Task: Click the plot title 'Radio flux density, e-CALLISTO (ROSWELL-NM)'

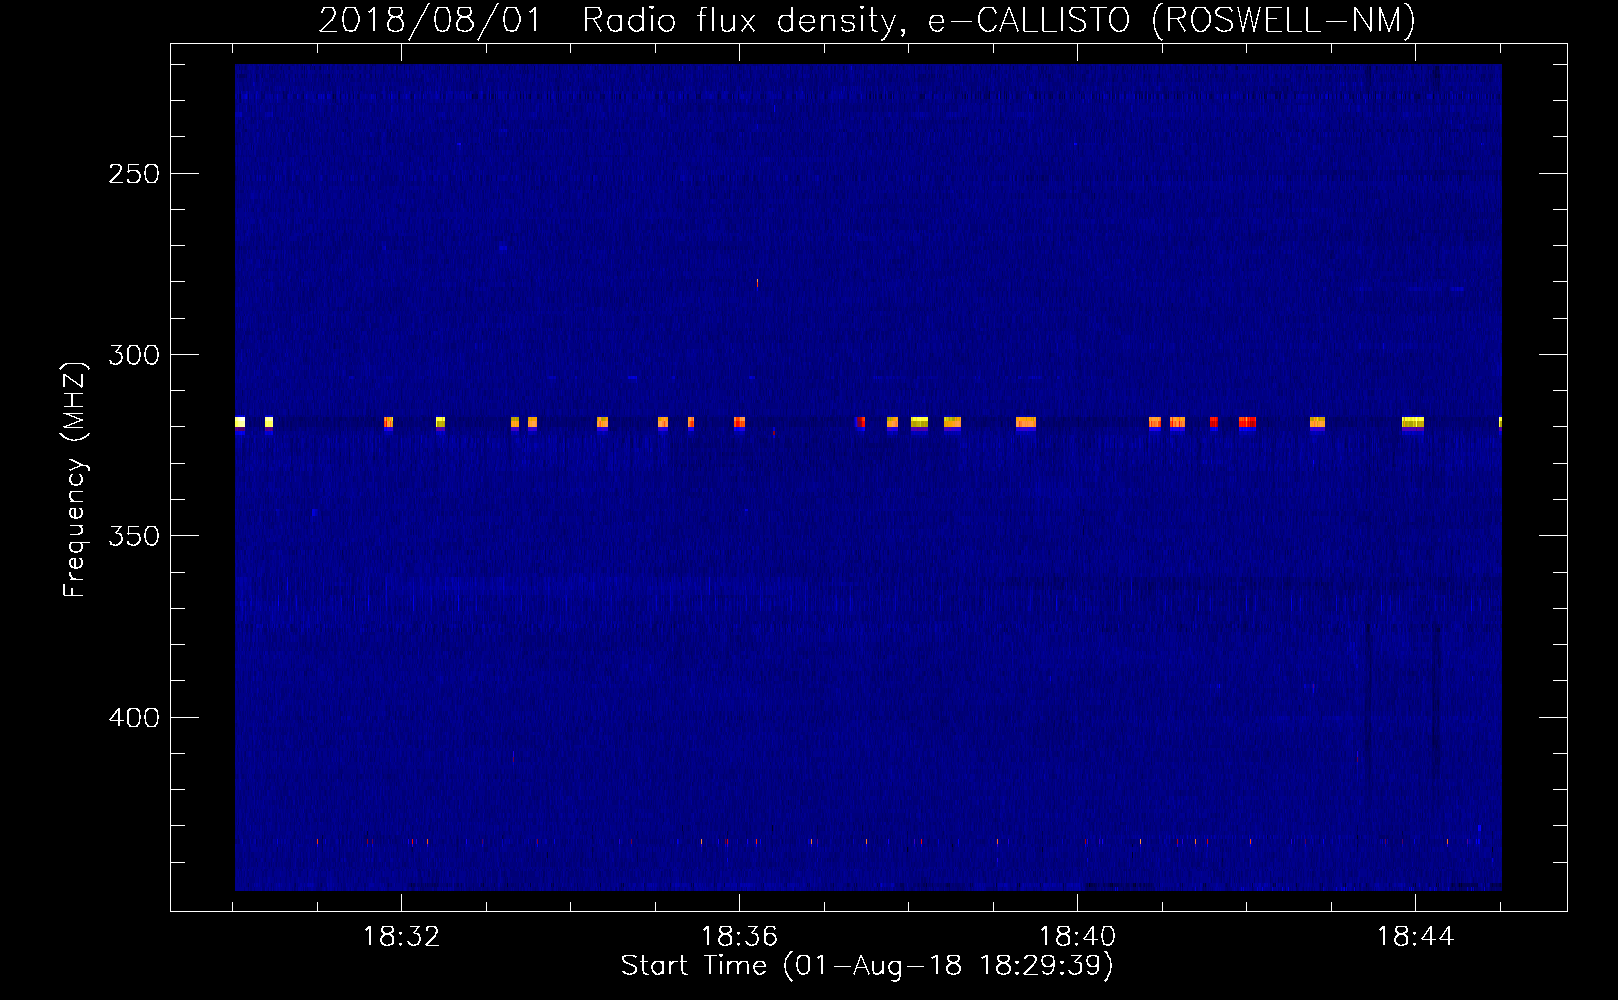Action: [x=999, y=20]
